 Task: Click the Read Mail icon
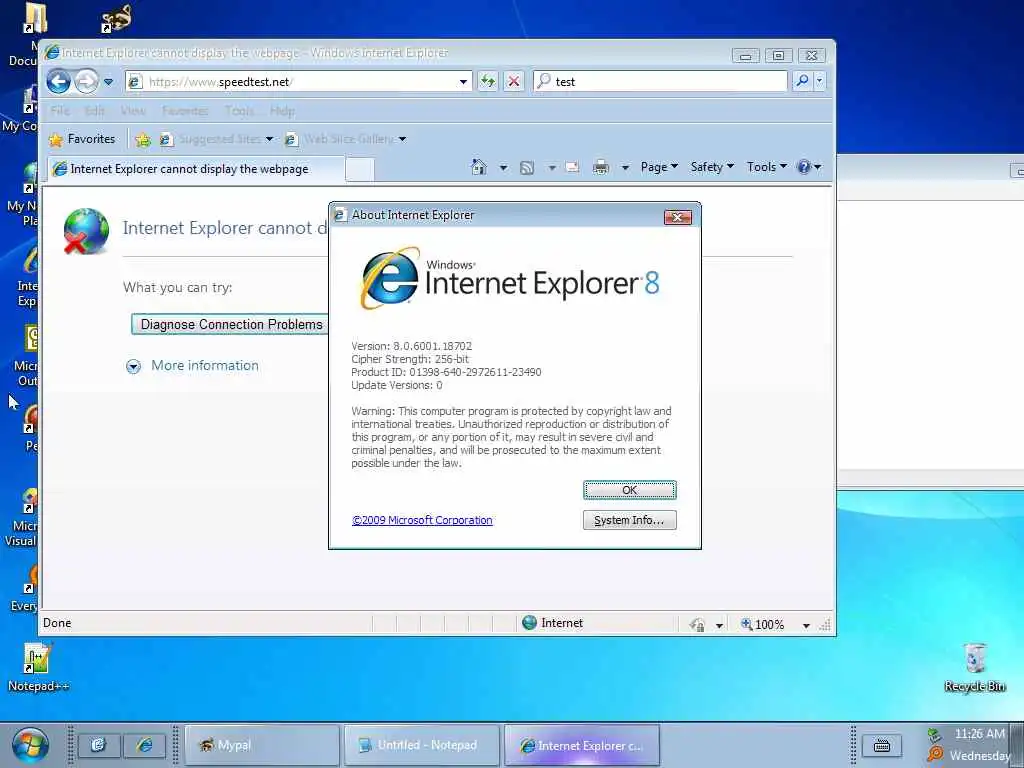[x=572, y=168]
